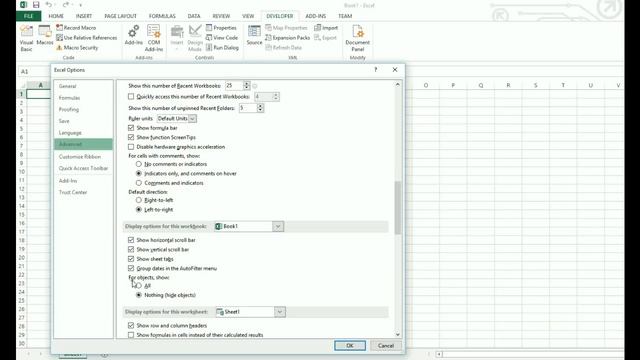This screenshot has width=640, height=360.
Task: Click the Excel Options help question mark
Action: [376, 70]
